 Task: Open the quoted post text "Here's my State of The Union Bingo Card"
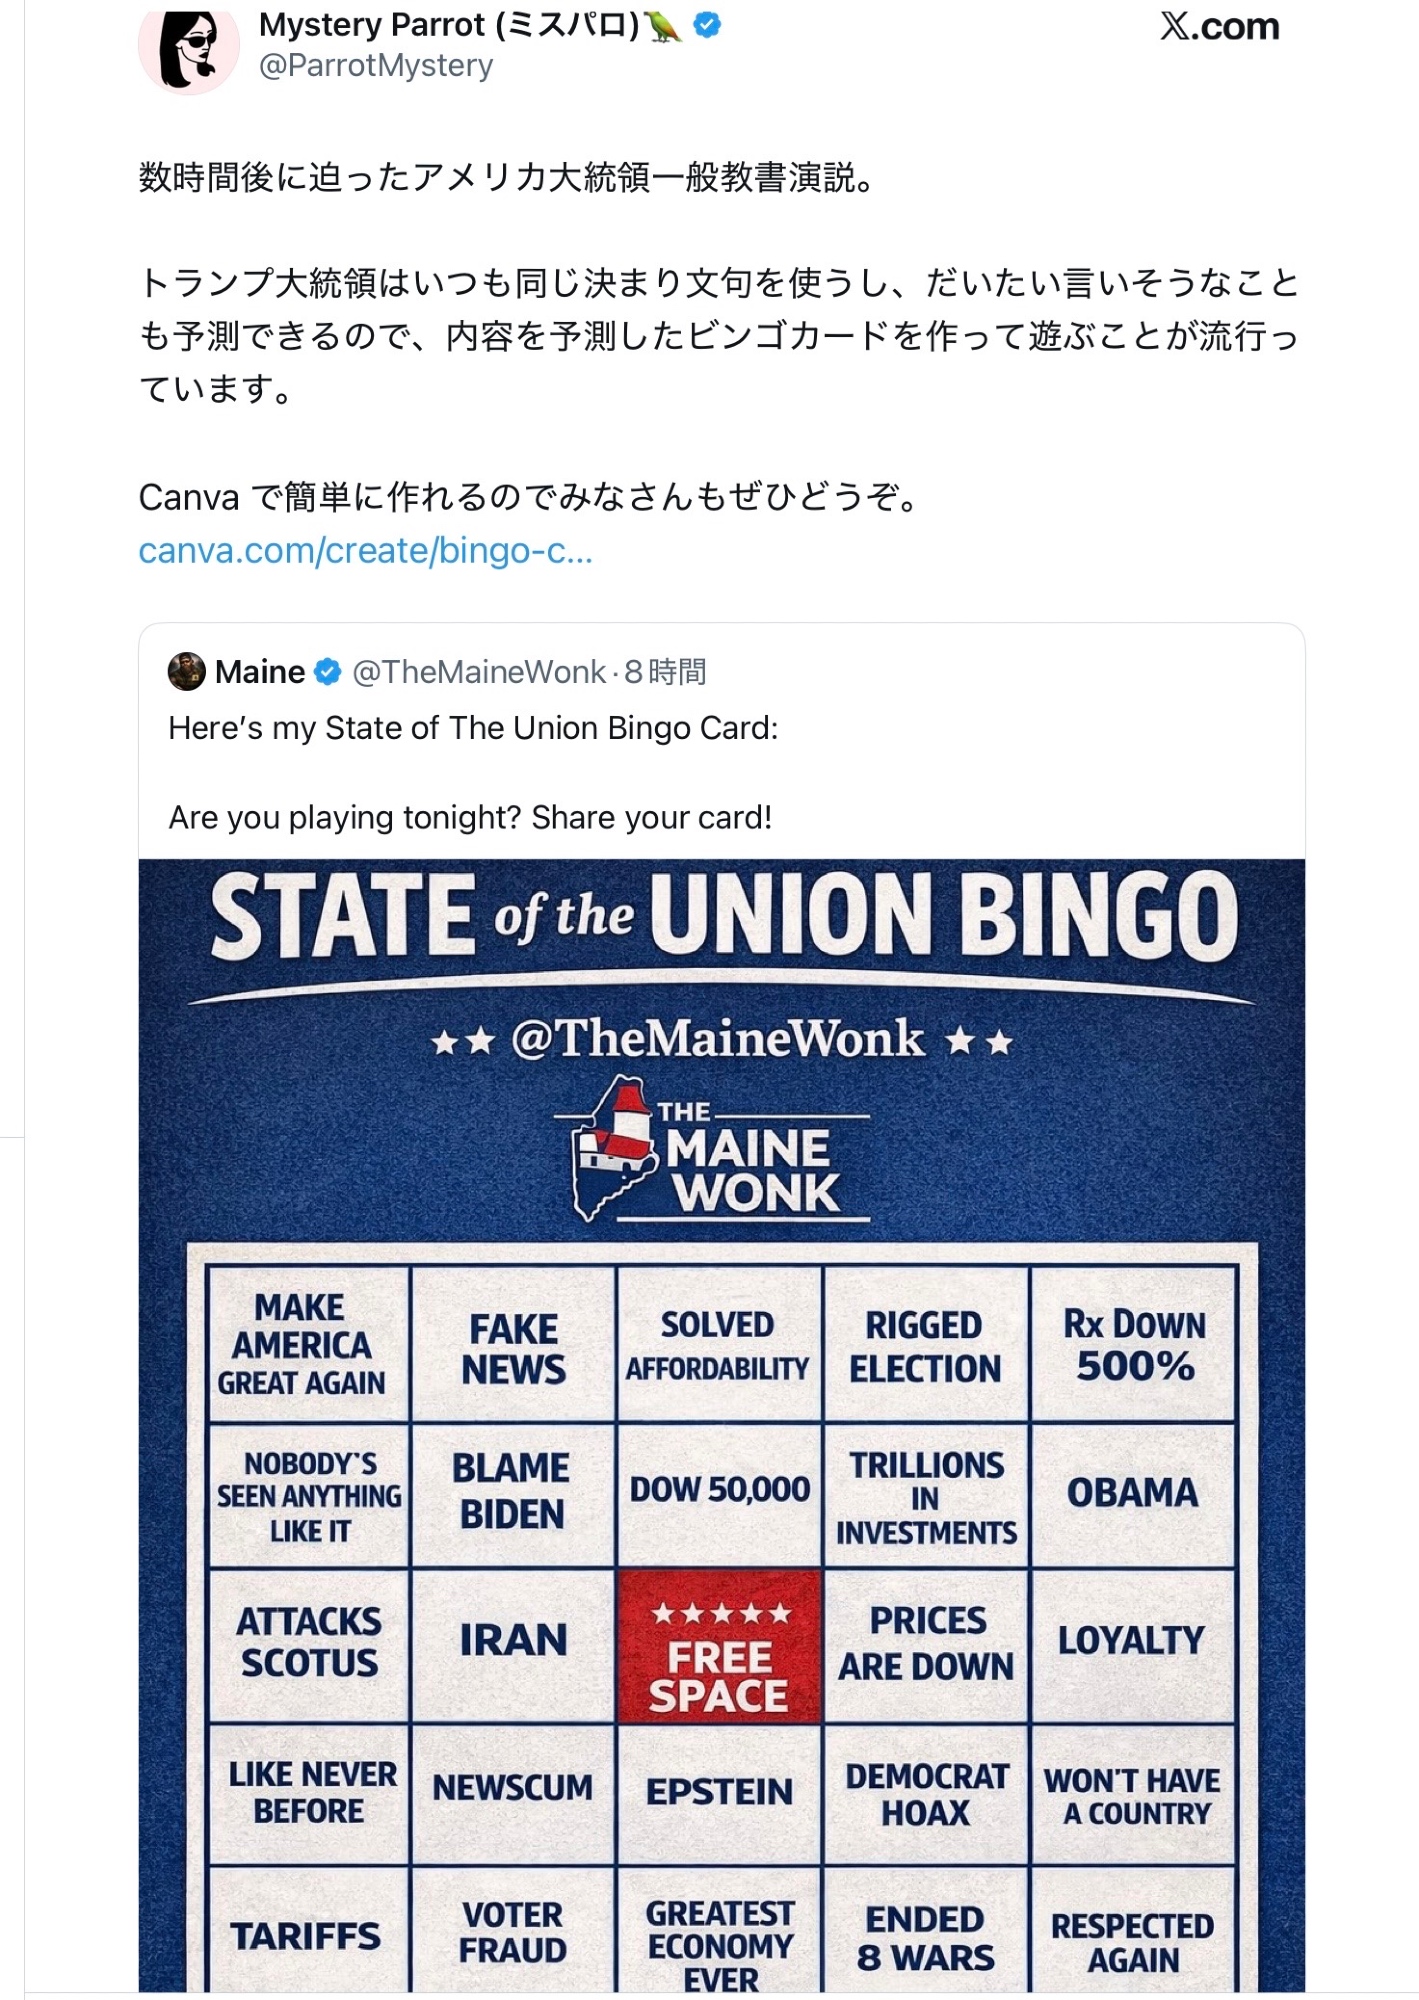coord(473,728)
